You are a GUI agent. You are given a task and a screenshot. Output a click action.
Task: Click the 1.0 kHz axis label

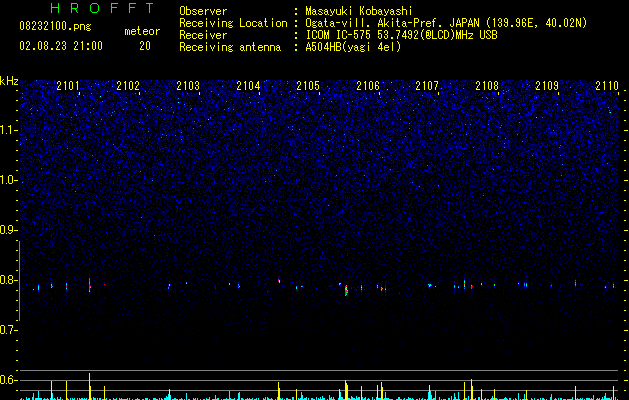tap(9, 180)
